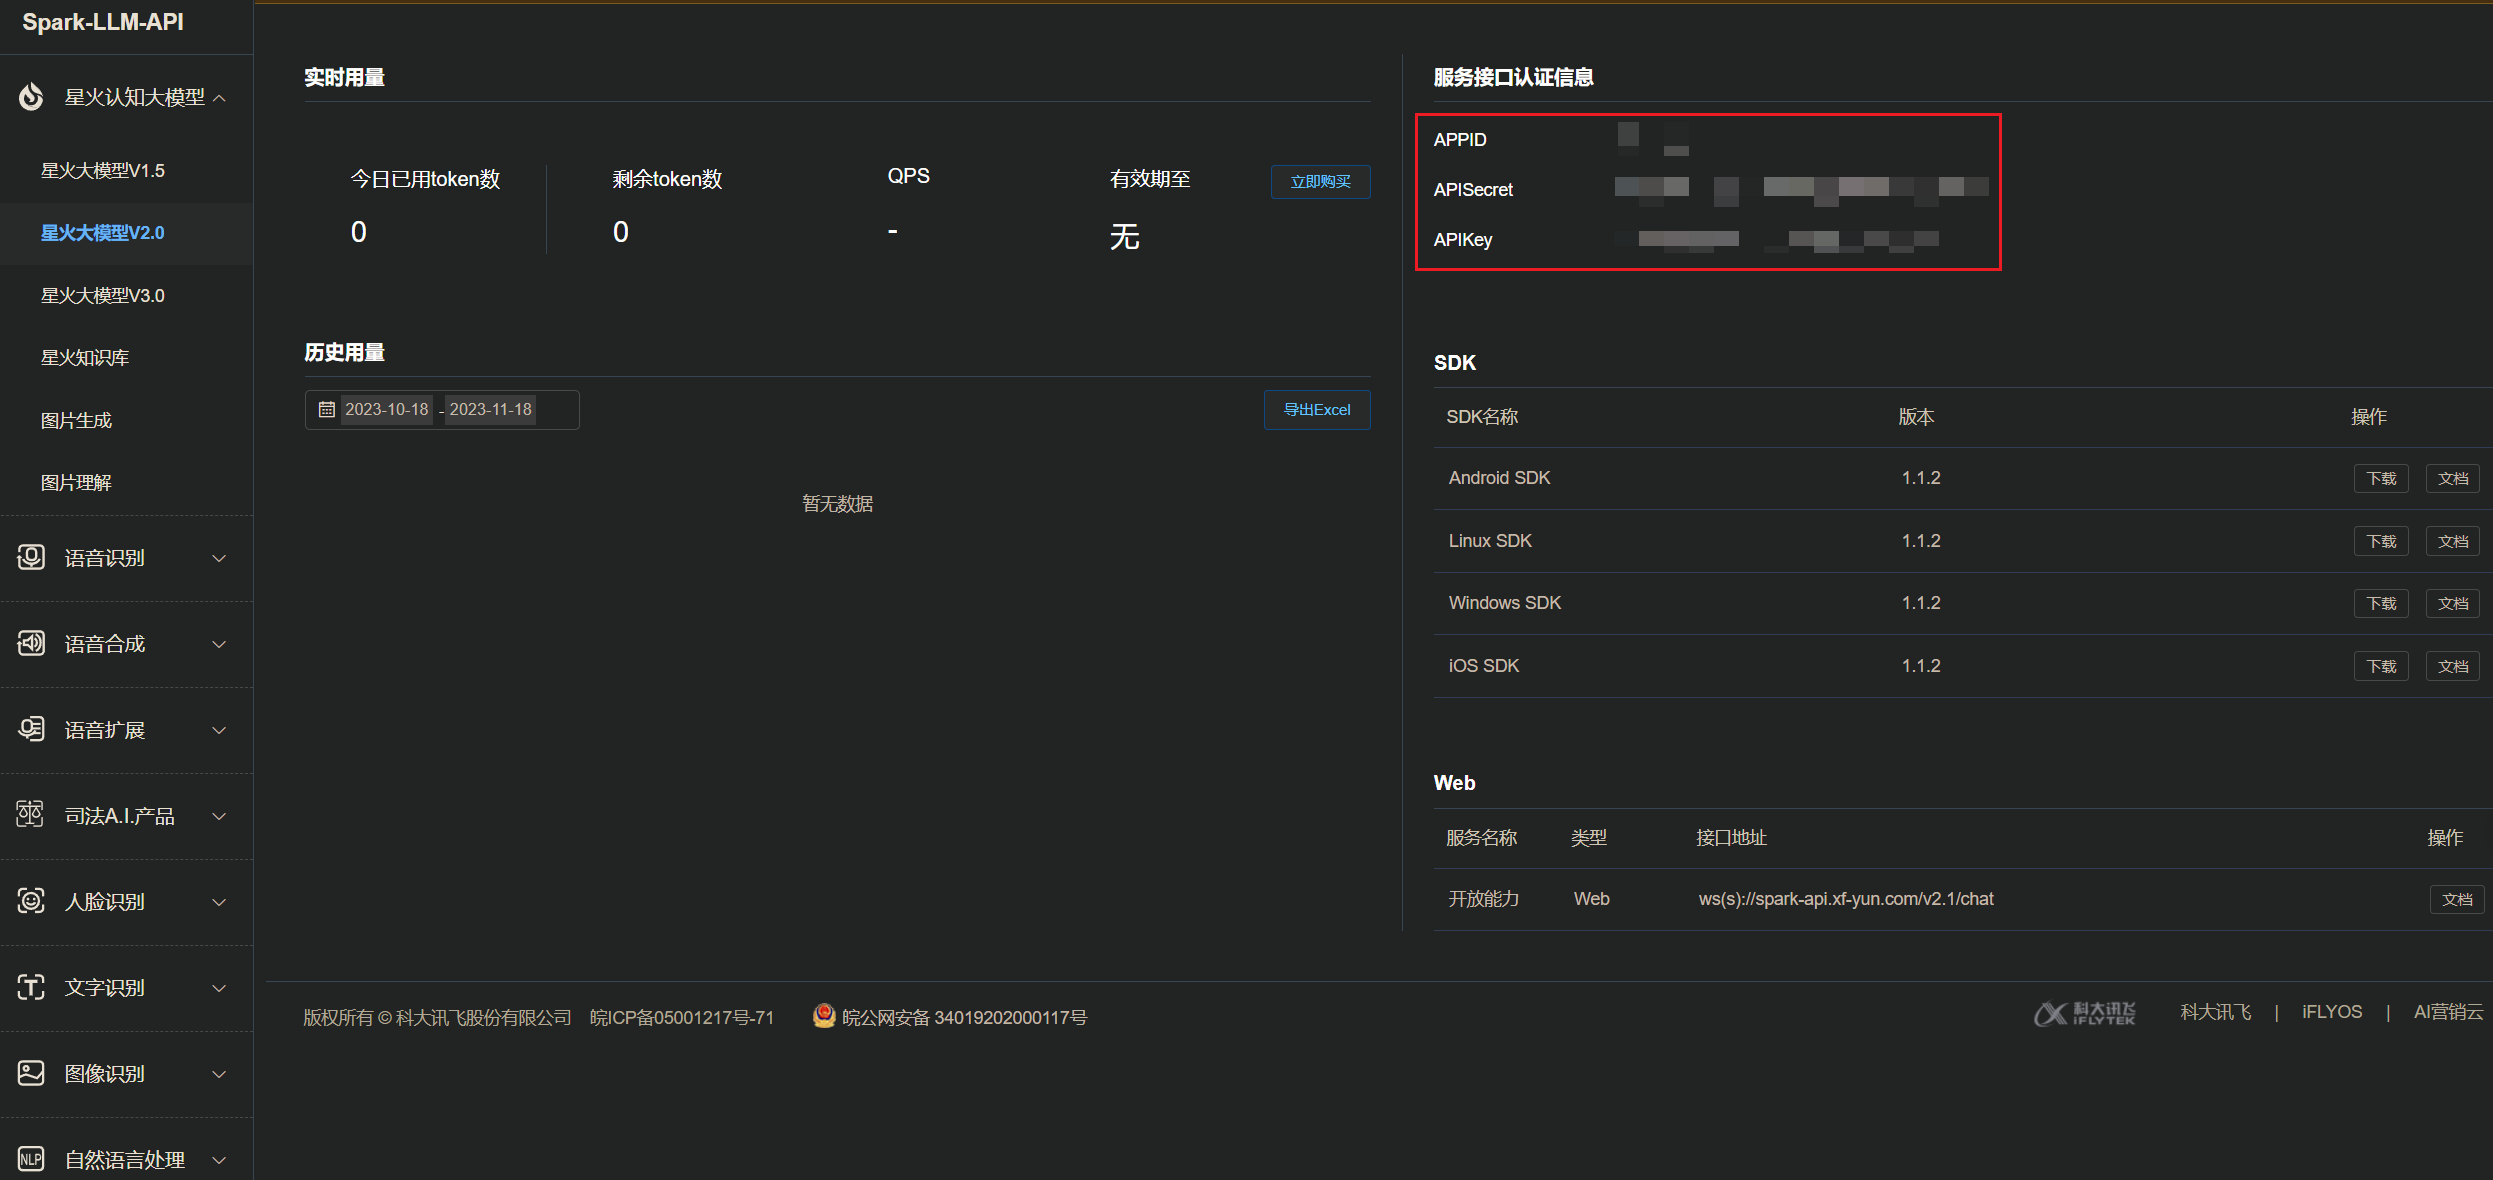Screen dimensions: 2493x1180
Task: Expand the 语音合成 menu chevron
Action: point(220,644)
